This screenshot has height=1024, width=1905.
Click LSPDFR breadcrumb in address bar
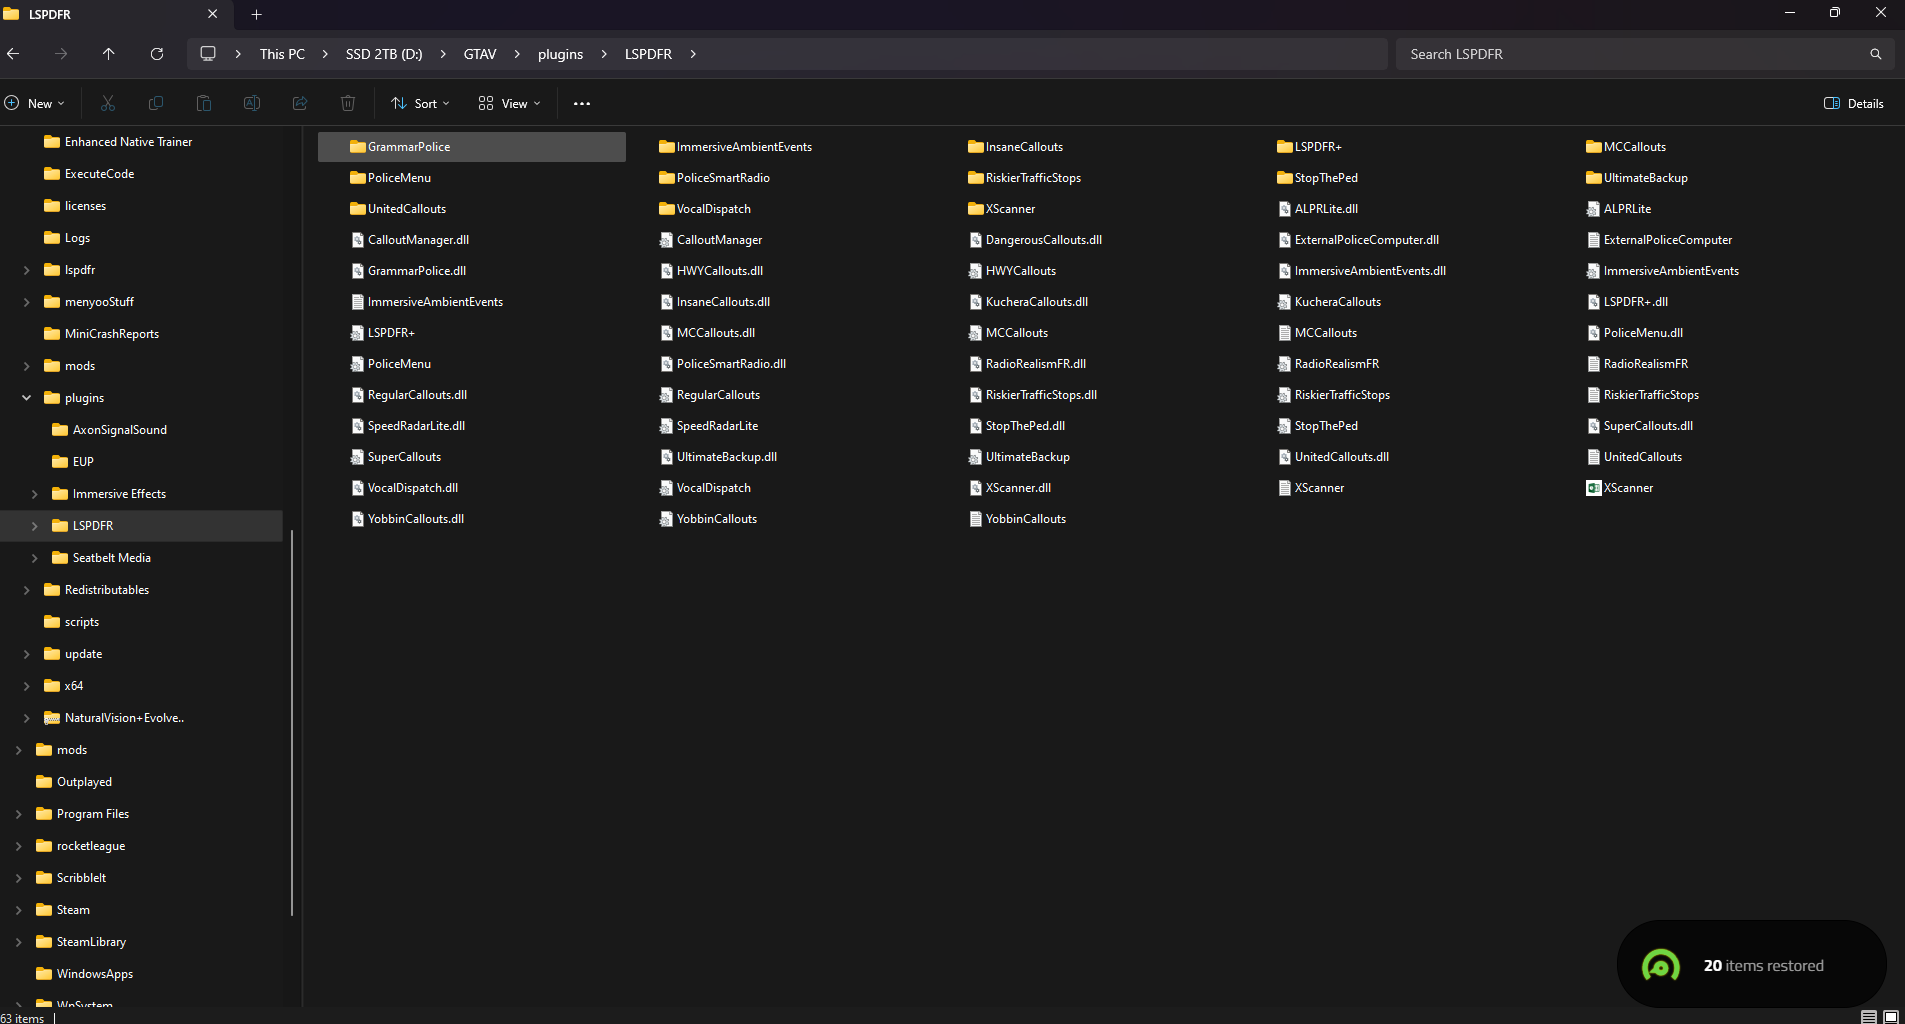tap(648, 54)
